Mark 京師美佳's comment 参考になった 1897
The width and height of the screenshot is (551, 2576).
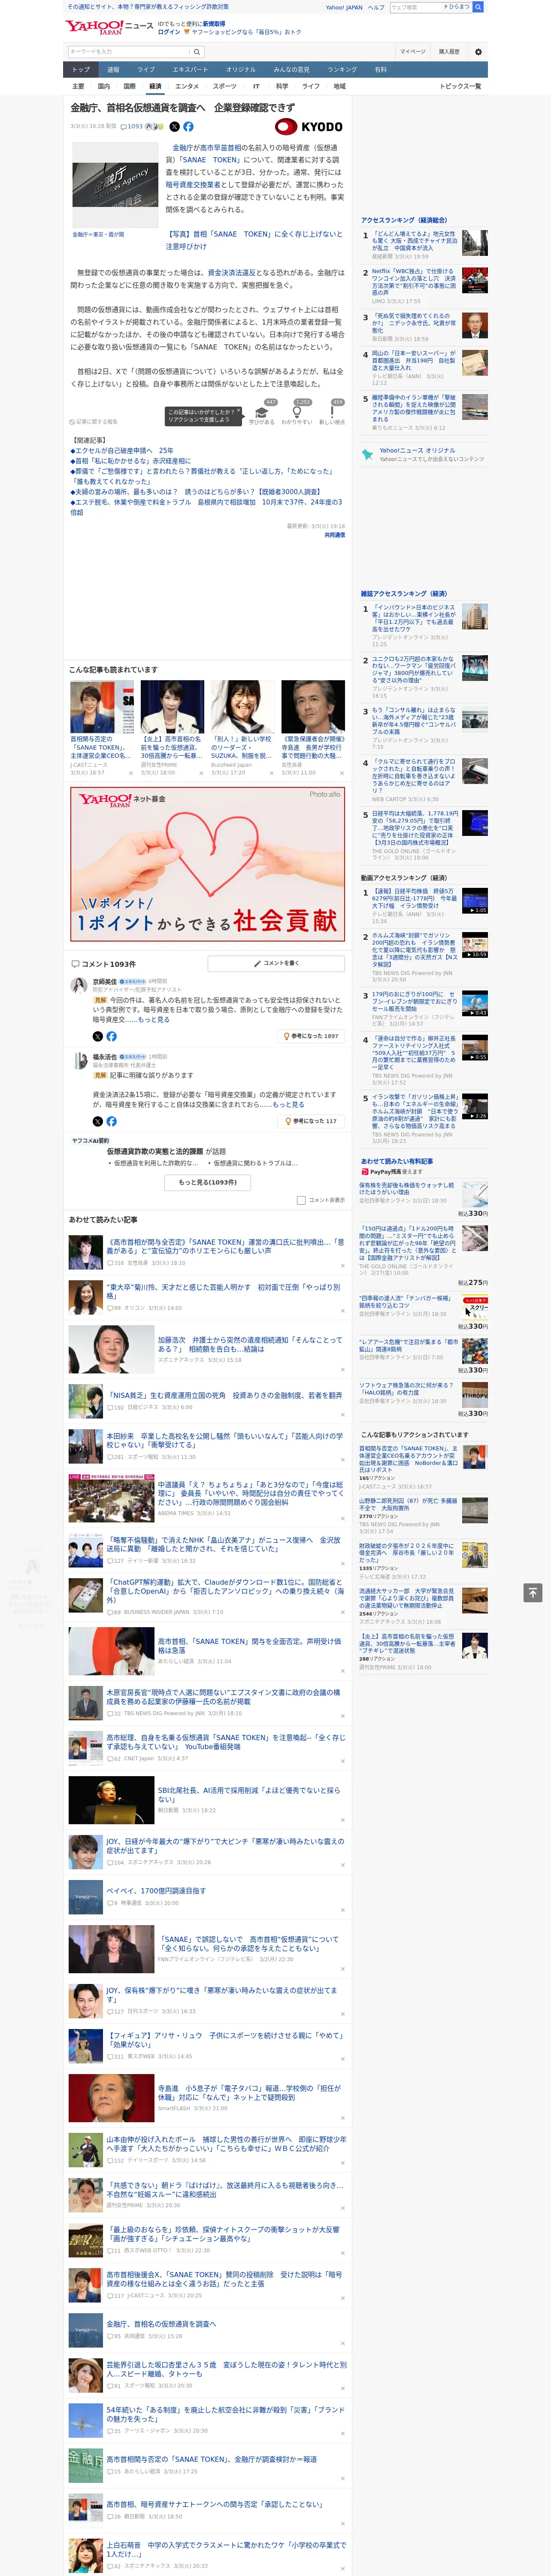click(311, 1037)
